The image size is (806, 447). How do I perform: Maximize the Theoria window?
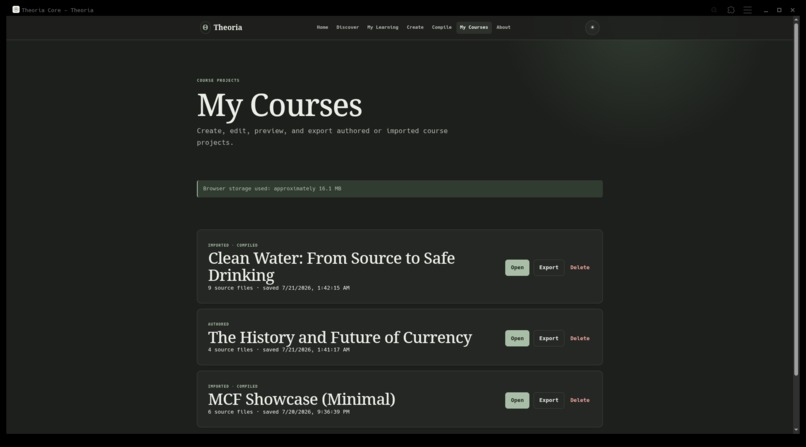(x=779, y=10)
